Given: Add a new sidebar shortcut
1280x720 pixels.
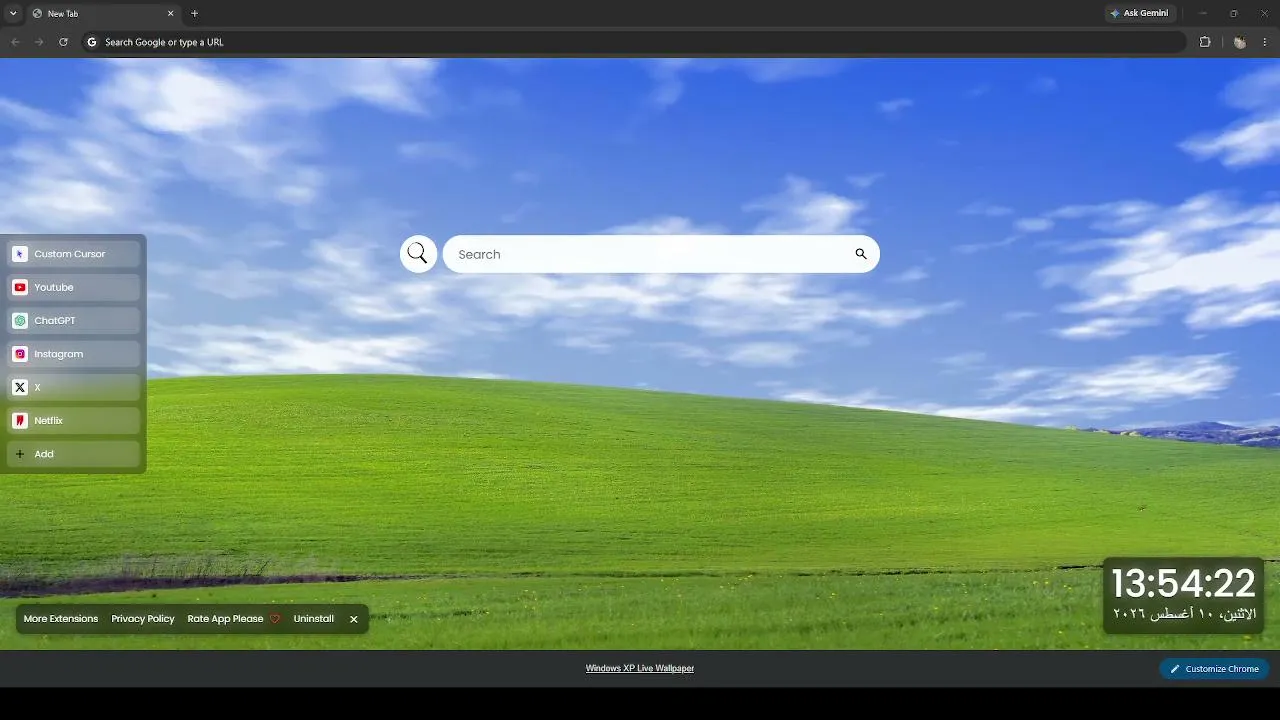Looking at the screenshot, I should (73, 454).
